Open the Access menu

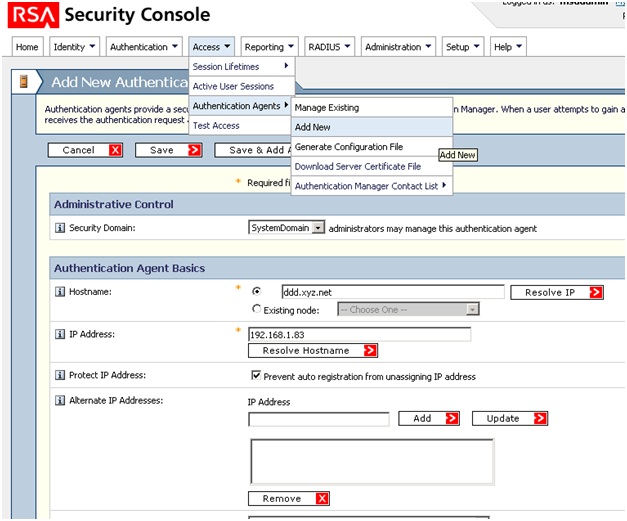tap(212, 47)
